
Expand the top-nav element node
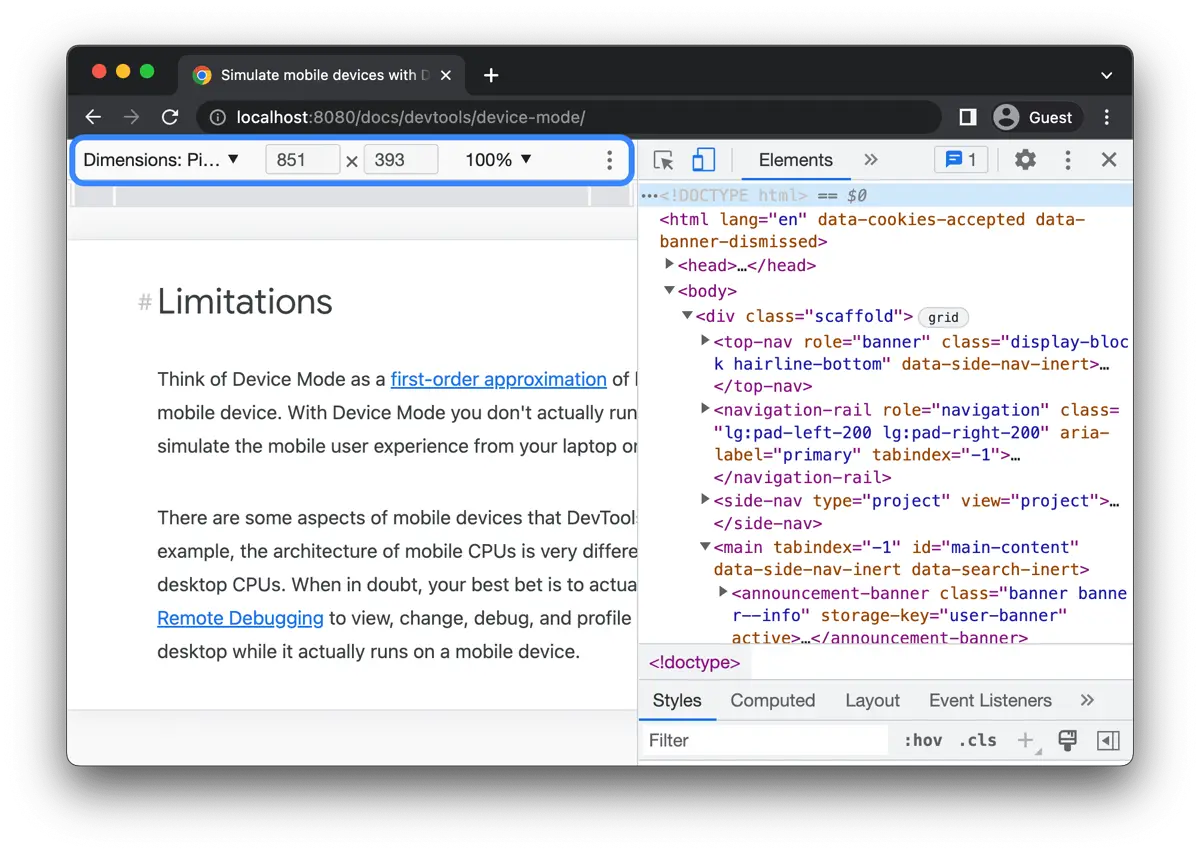[x=706, y=341]
